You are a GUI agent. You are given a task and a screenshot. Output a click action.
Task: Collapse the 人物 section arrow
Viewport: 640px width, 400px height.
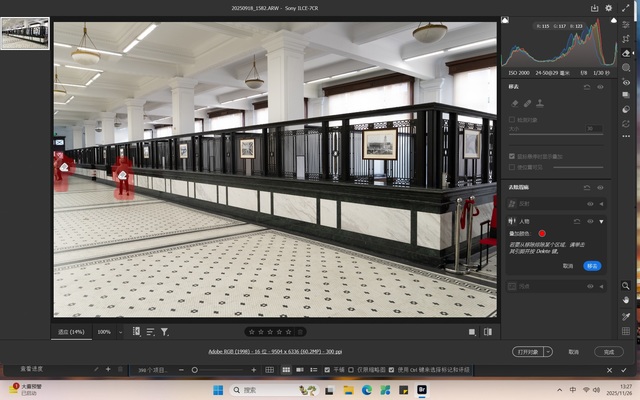tap(601, 221)
